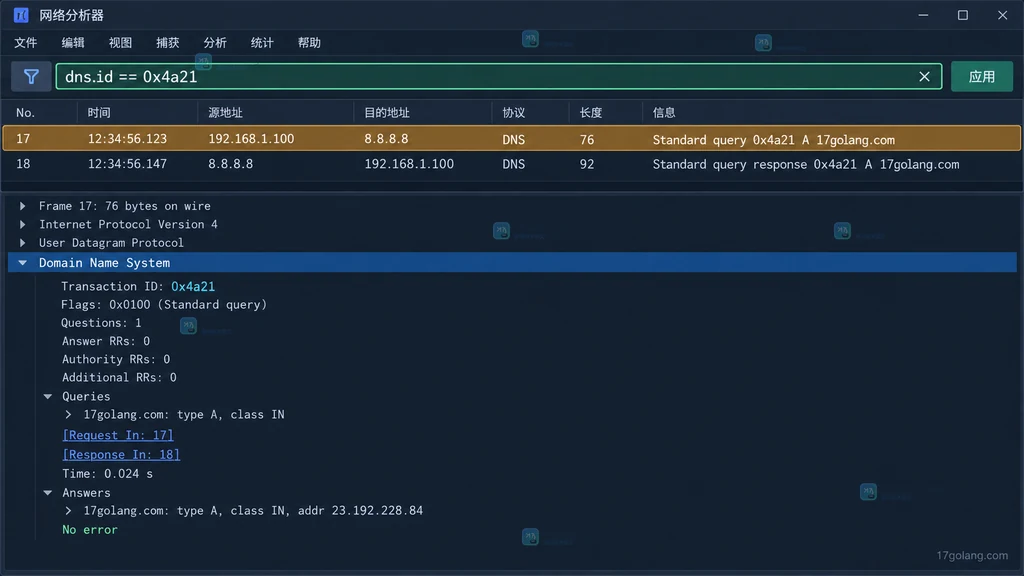Viewport: 1024px width, 576px height.
Task: Expand User Datagram Protocol node
Action: [x=23, y=242]
